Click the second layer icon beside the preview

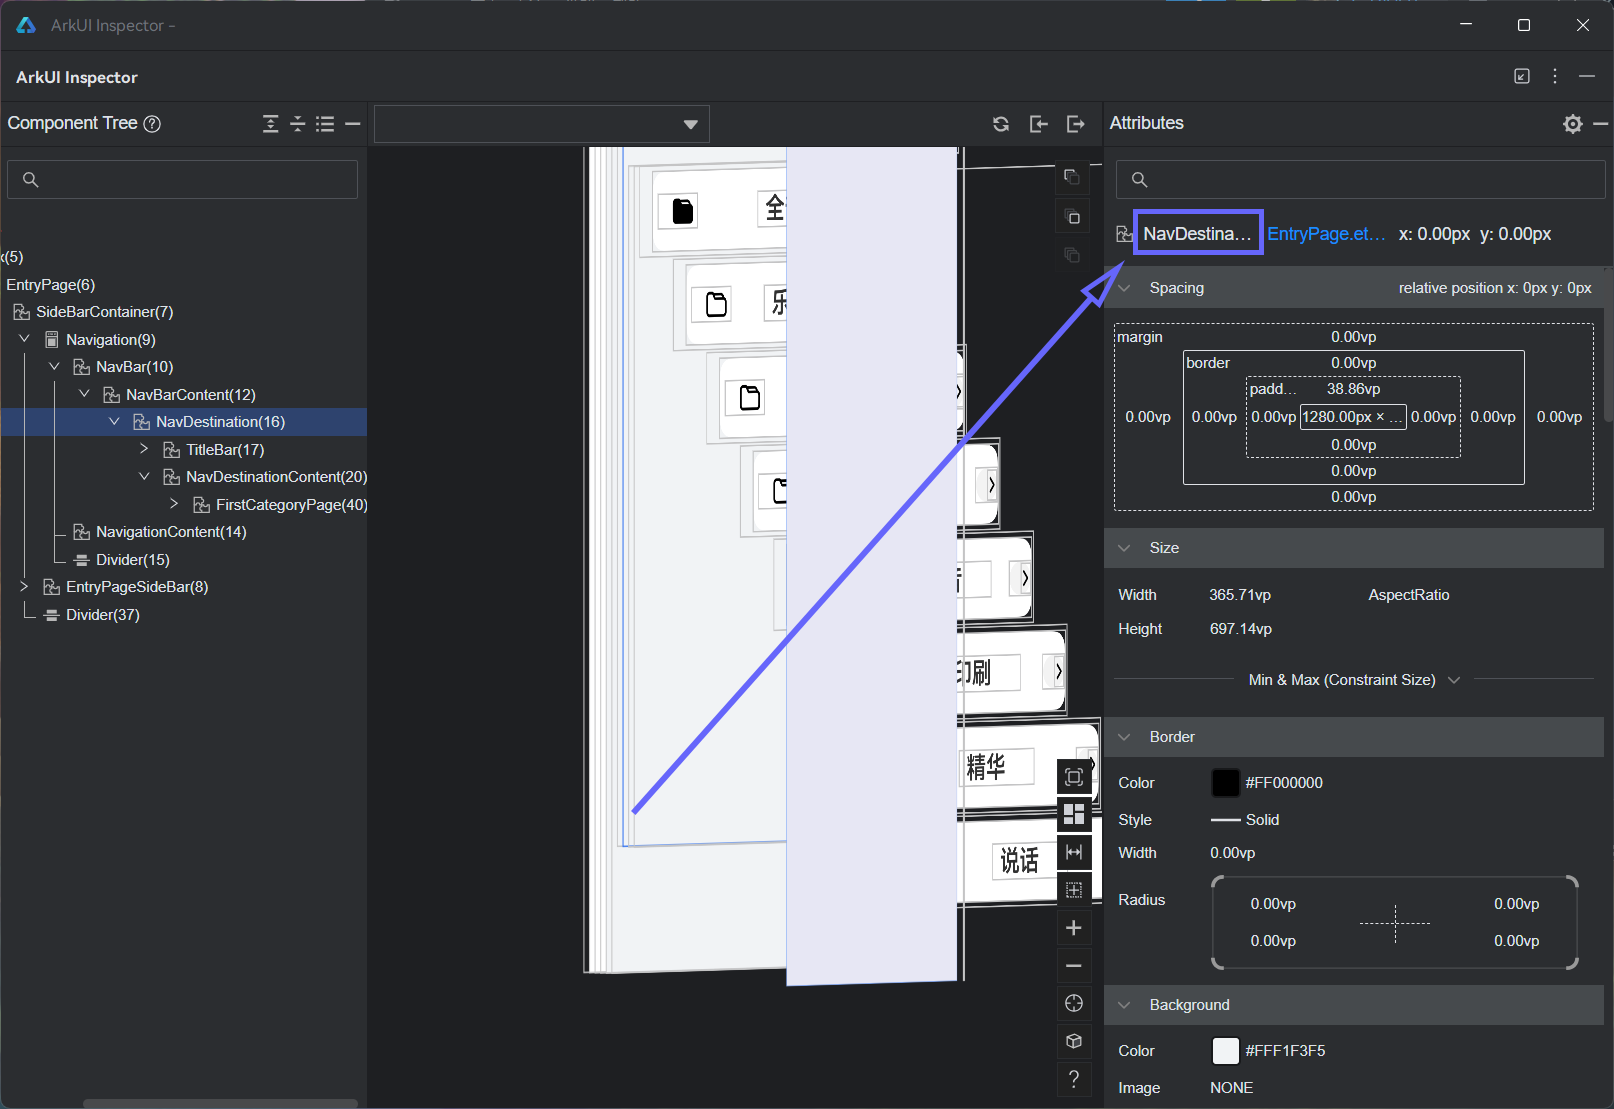coord(1072,217)
